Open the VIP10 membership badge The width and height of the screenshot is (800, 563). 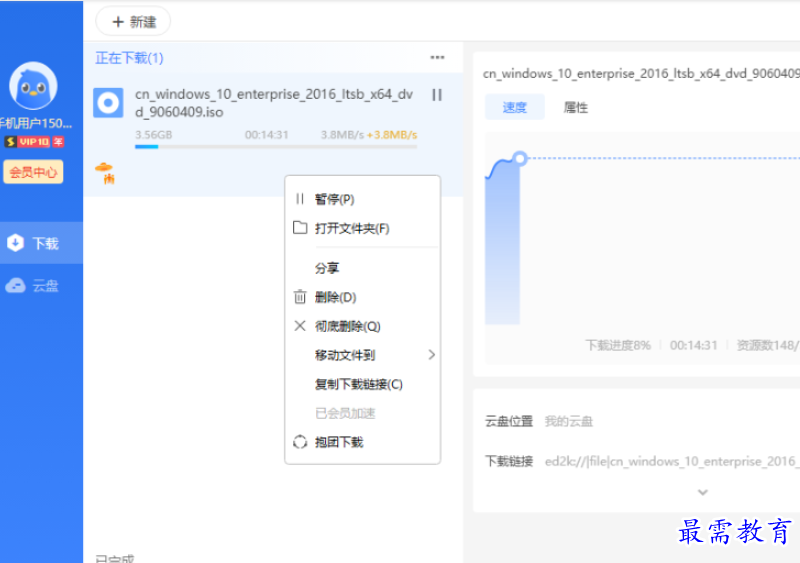point(34,141)
